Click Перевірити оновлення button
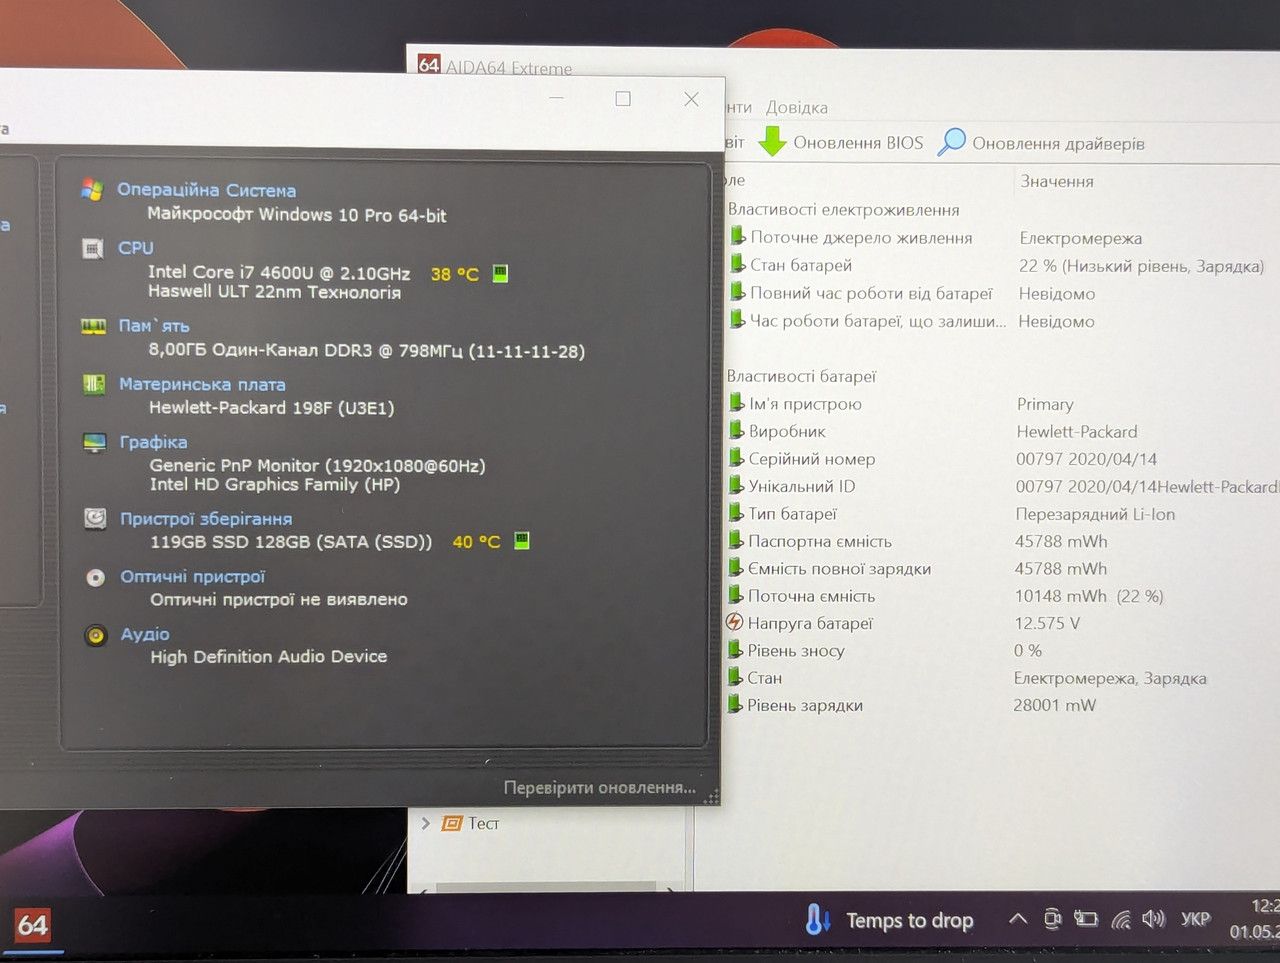Image resolution: width=1280 pixels, height=963 pixels. [x=599, y=788]
